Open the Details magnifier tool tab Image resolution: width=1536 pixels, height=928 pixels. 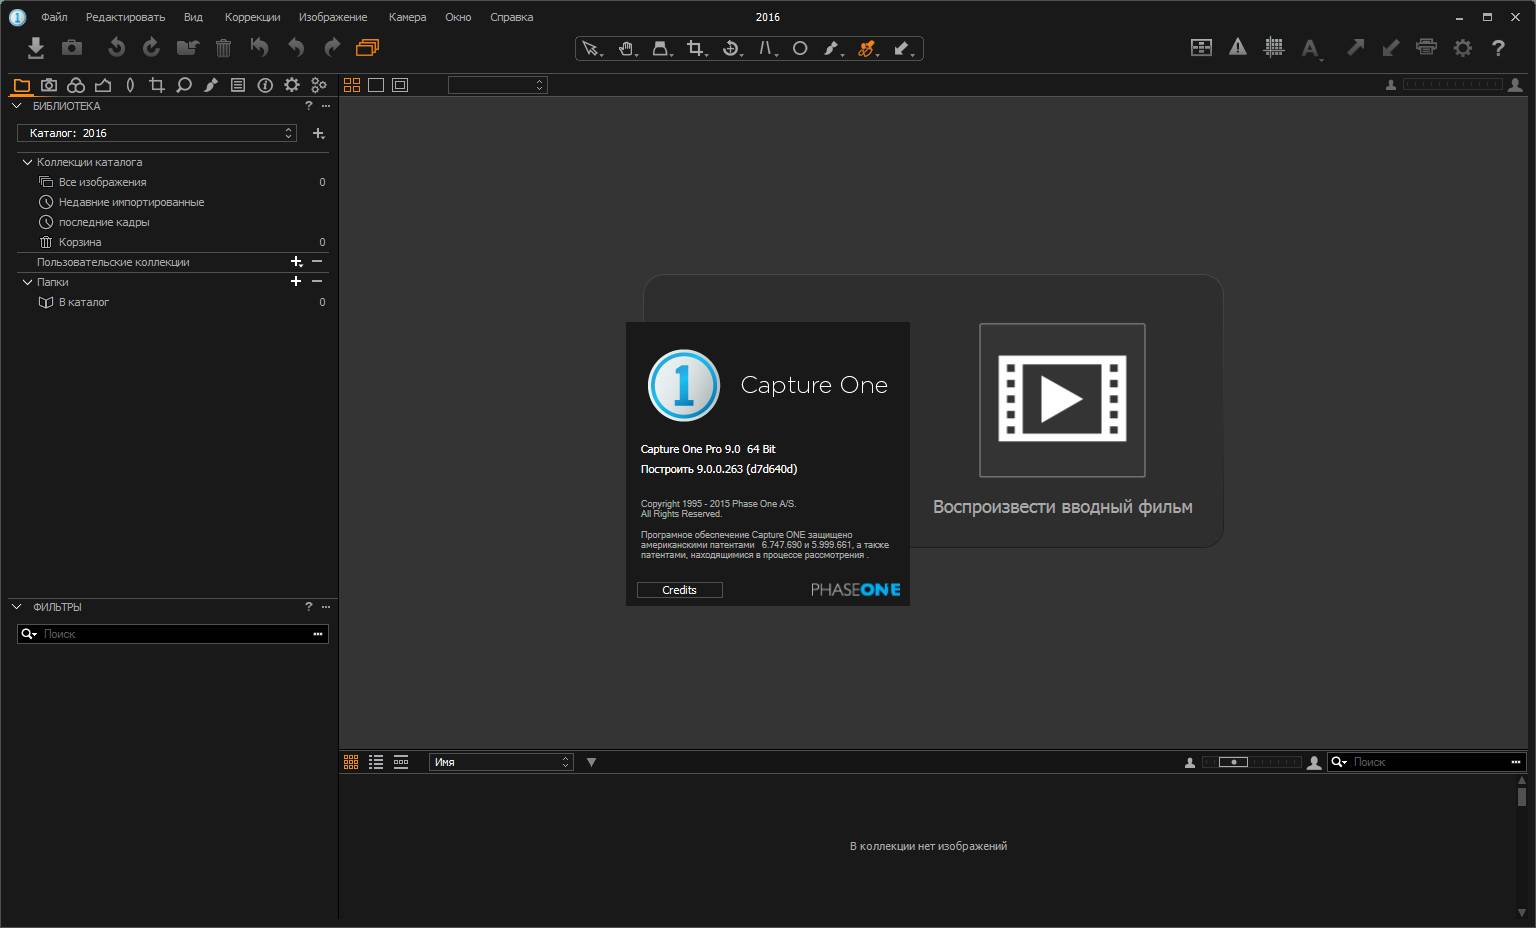184,85
